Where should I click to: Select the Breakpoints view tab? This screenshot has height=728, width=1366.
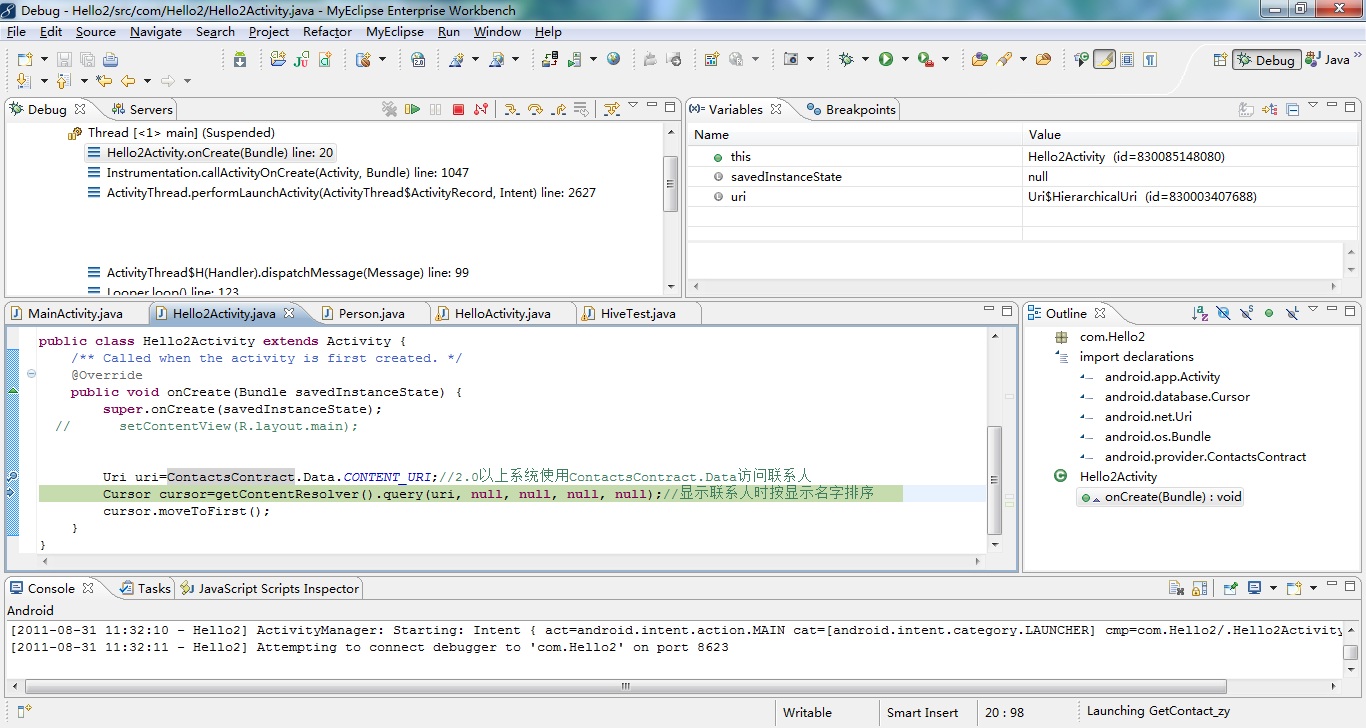[x=859, y=109]
